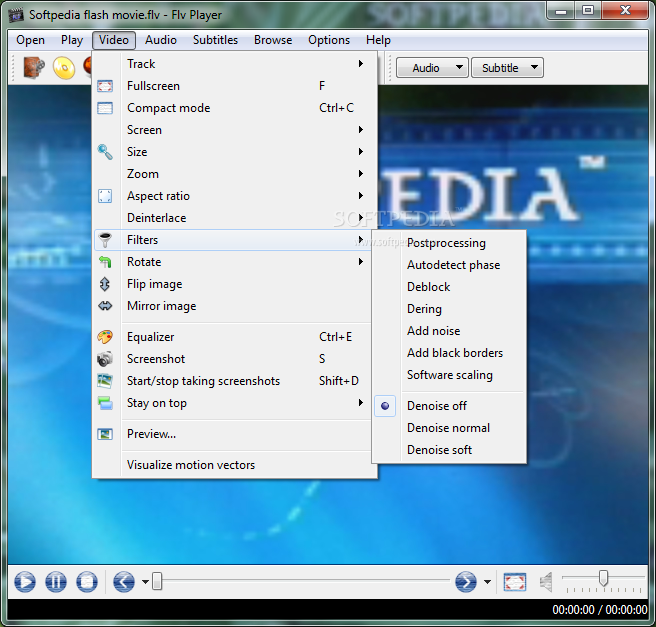
Task: Click the Preview picture icon
Action: pyautogui.click(x=105, y=434)
